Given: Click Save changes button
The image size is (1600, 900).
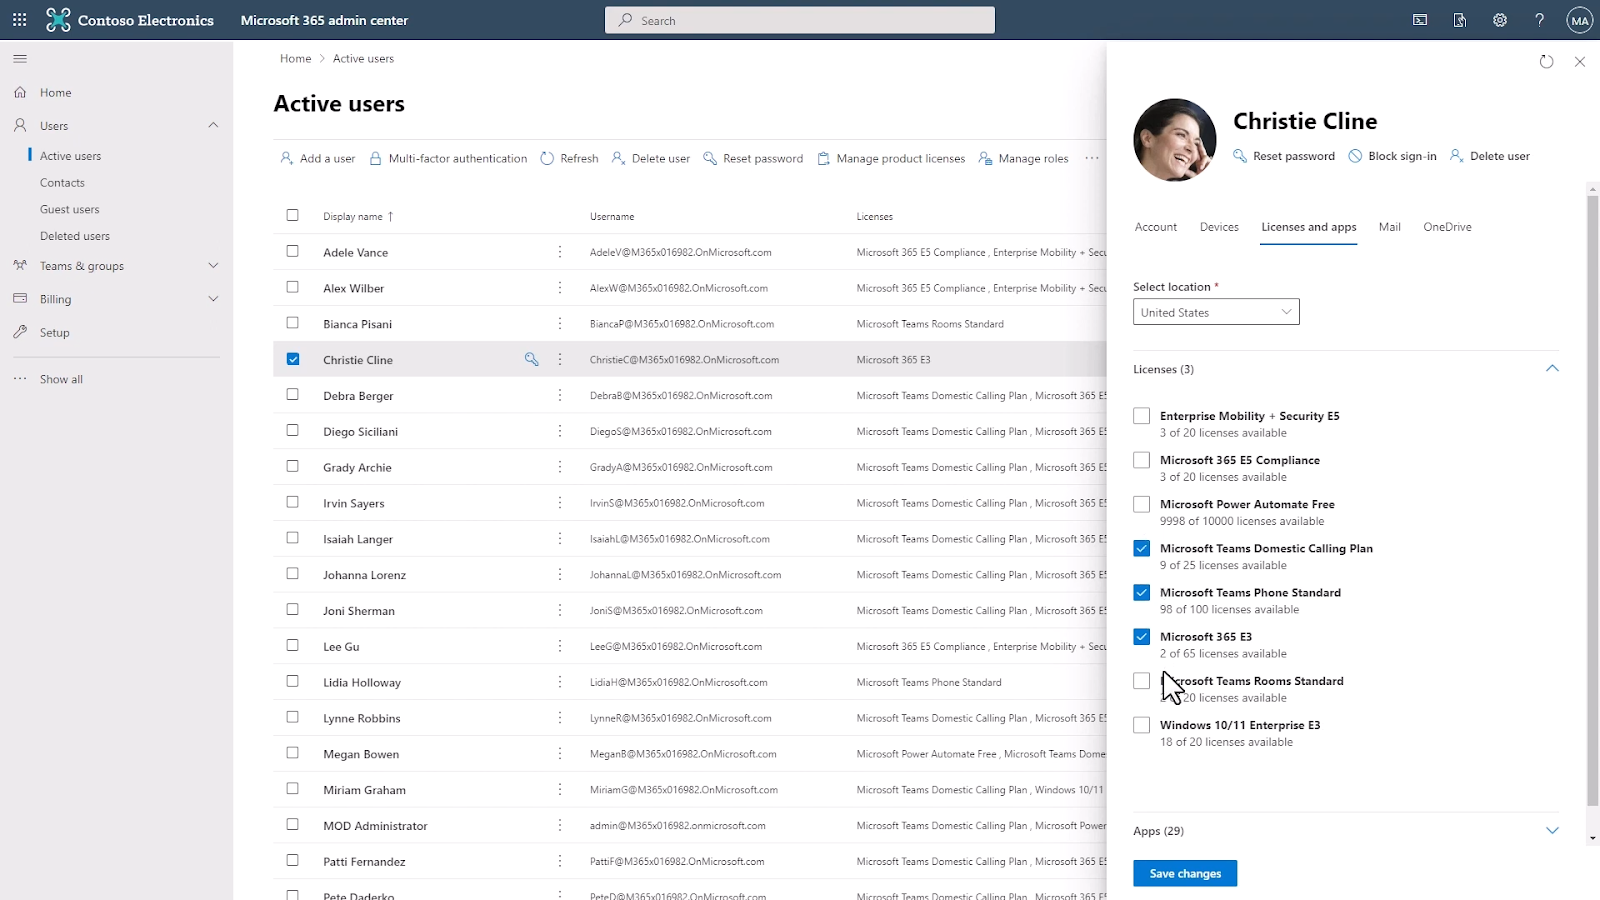Looking at the screenshot, I should click(x=1185, y=873).
